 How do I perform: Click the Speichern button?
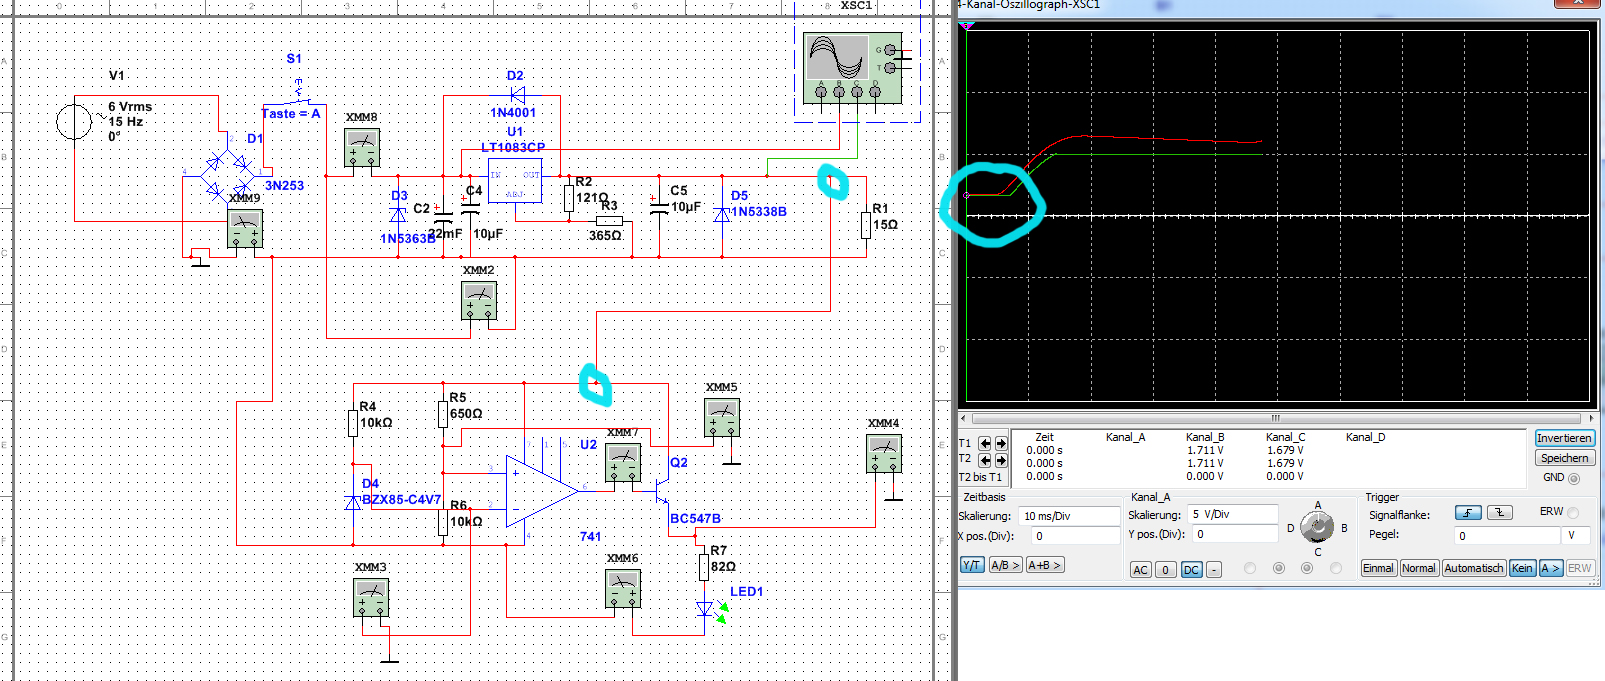coord(1564,458)
